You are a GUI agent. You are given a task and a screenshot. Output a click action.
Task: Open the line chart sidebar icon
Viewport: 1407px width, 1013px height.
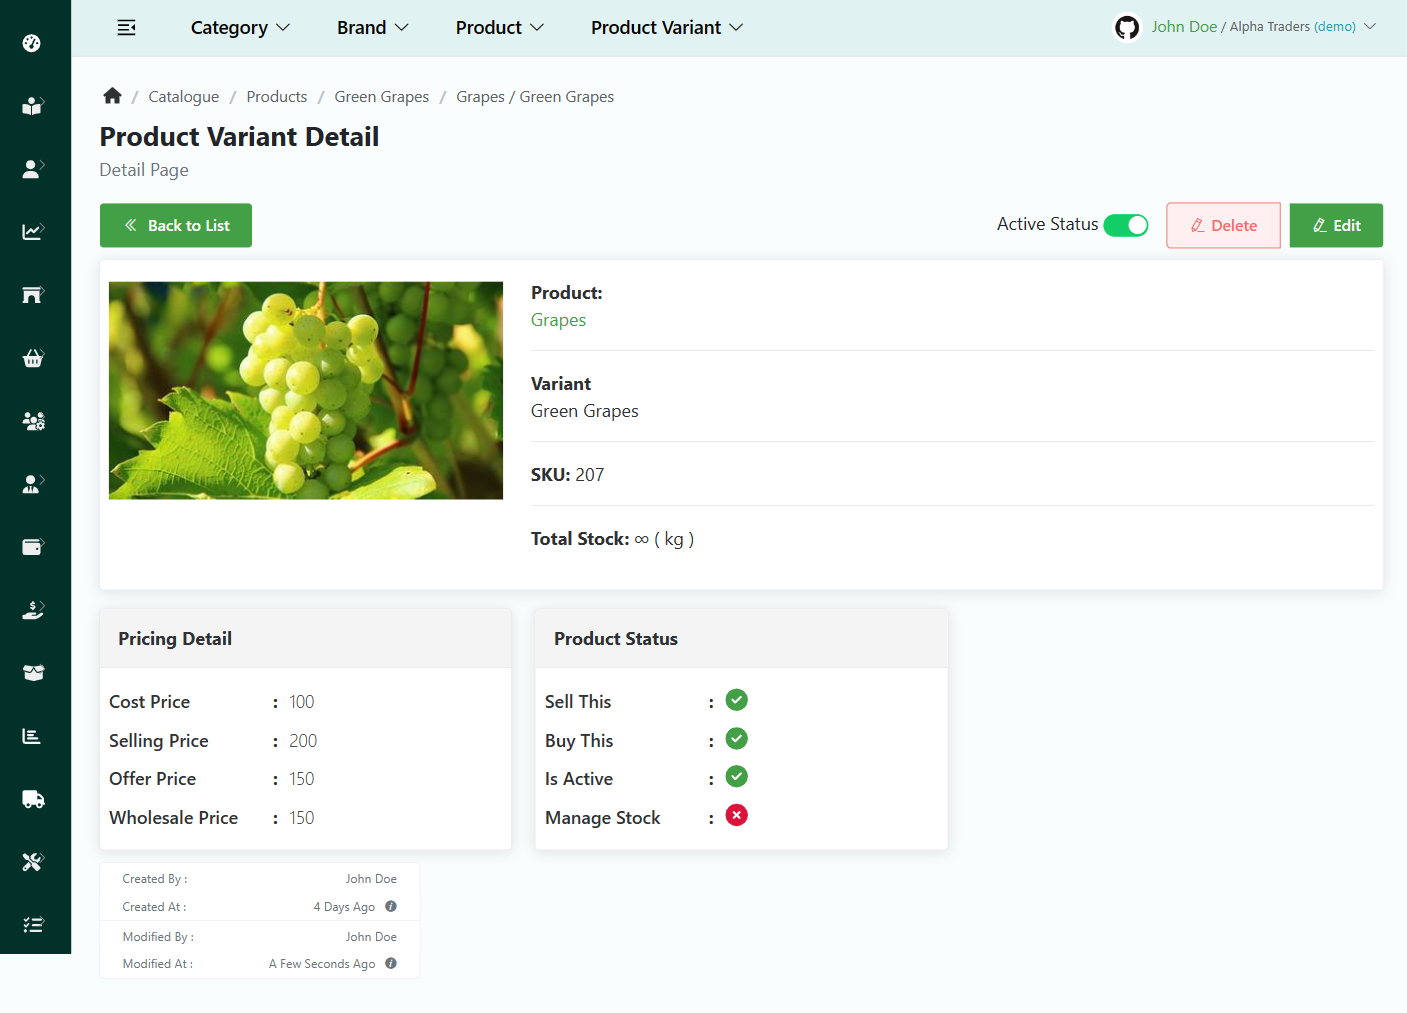pos(33,232)
